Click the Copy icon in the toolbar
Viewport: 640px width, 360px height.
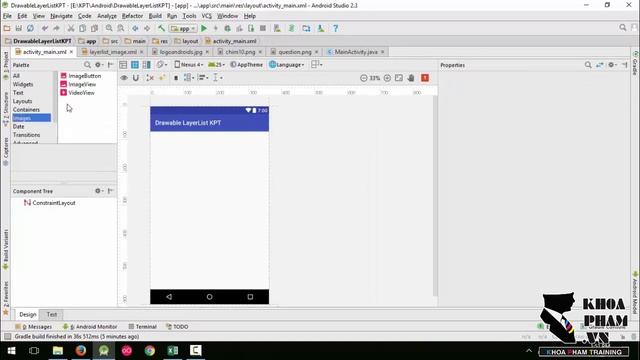point(82,28)
